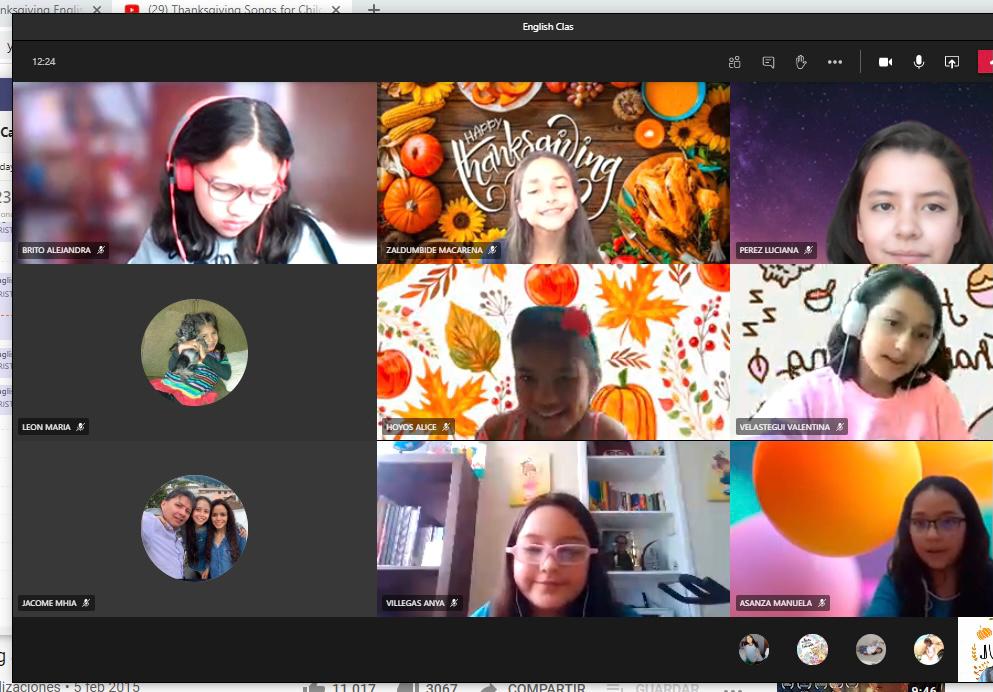
Task: Hang up with the red leave button
Action: coord(986,62)
